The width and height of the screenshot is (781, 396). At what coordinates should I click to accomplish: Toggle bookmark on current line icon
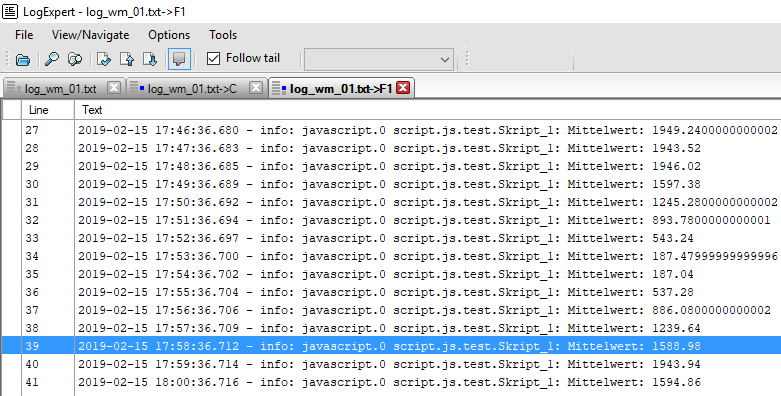pyautogui.click(x=104, y=59)
